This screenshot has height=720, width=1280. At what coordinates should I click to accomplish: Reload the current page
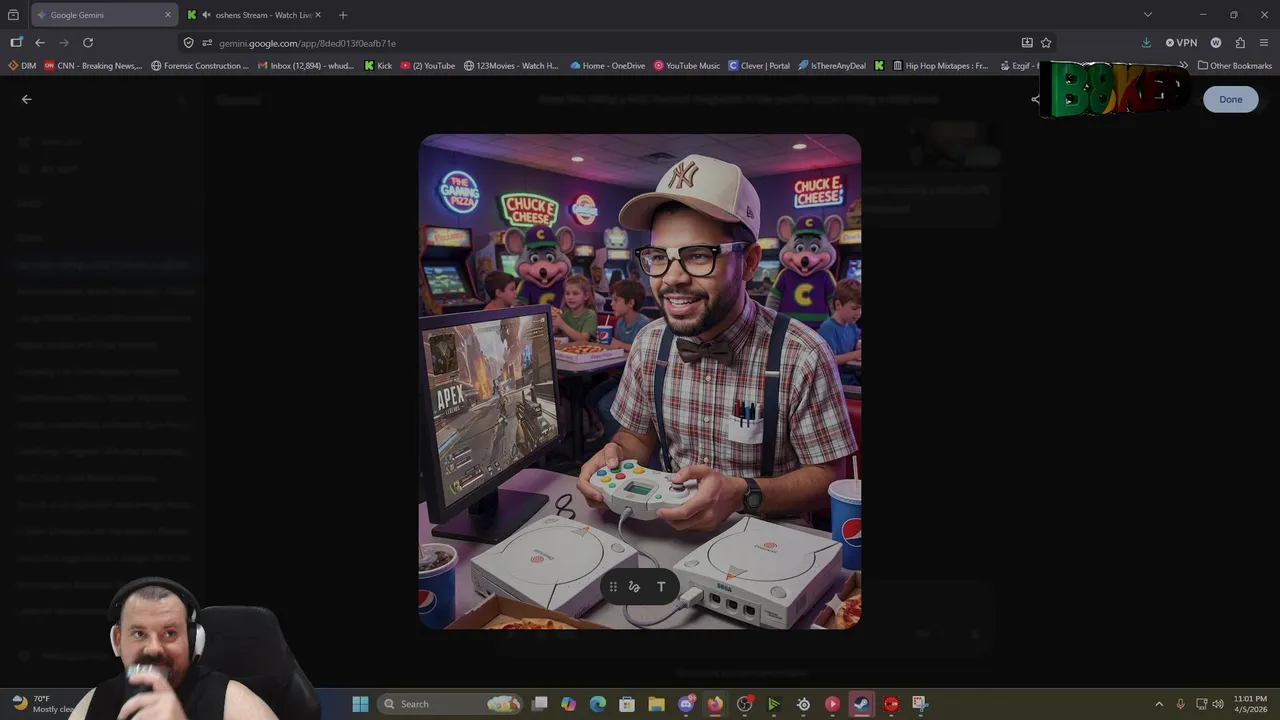tap(88, 43)
